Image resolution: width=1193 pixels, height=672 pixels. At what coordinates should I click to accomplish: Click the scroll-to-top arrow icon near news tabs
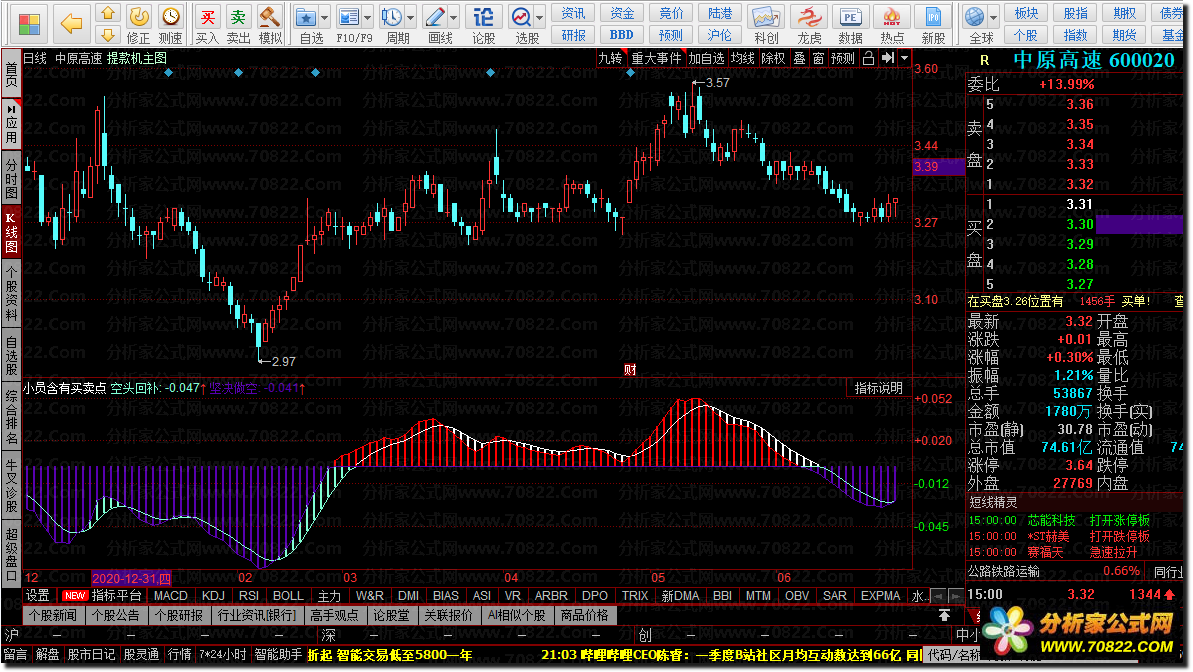click(944, 615)
